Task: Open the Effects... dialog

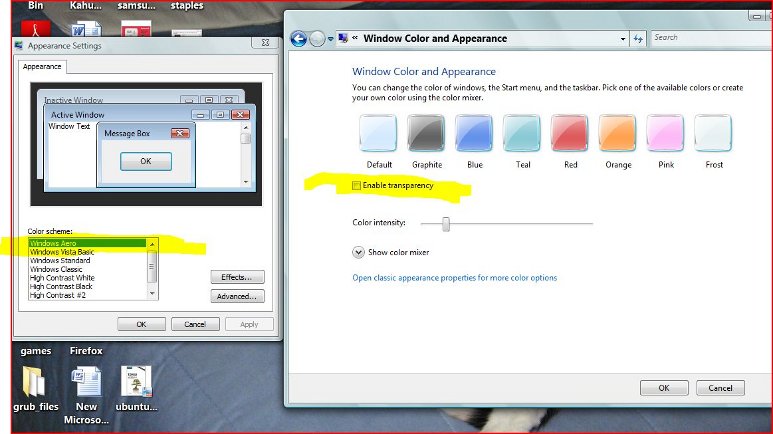Action: (237, 277)
